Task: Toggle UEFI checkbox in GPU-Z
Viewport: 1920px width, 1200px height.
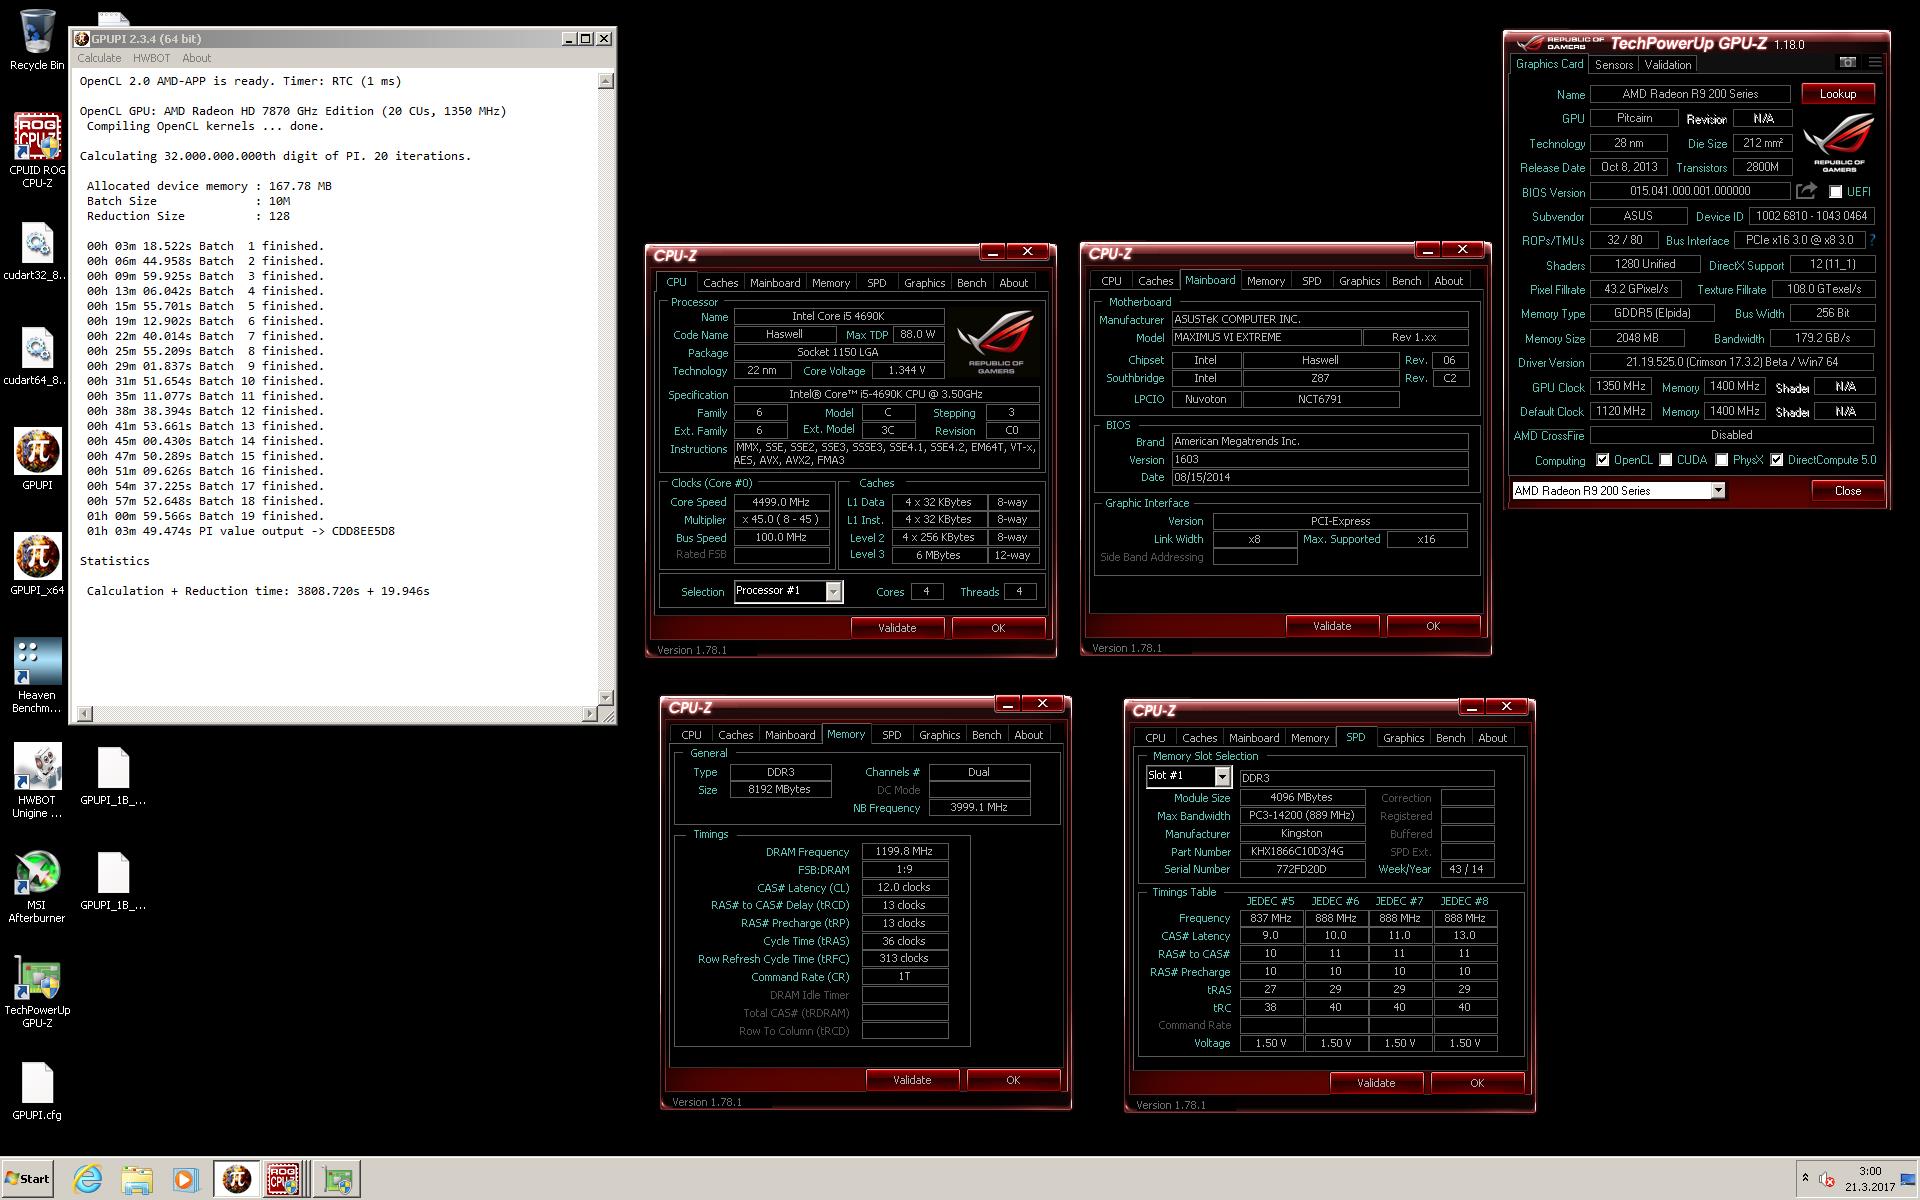Action: [x=1836, y=192]
